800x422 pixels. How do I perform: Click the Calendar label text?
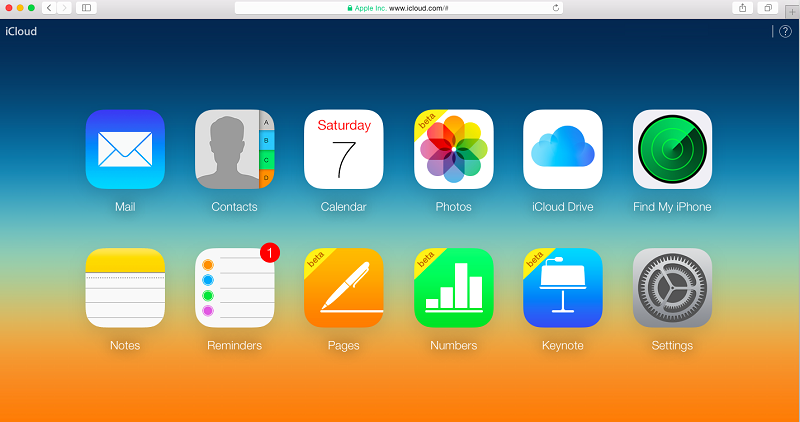pyautogui.click(x=343, y=207)
